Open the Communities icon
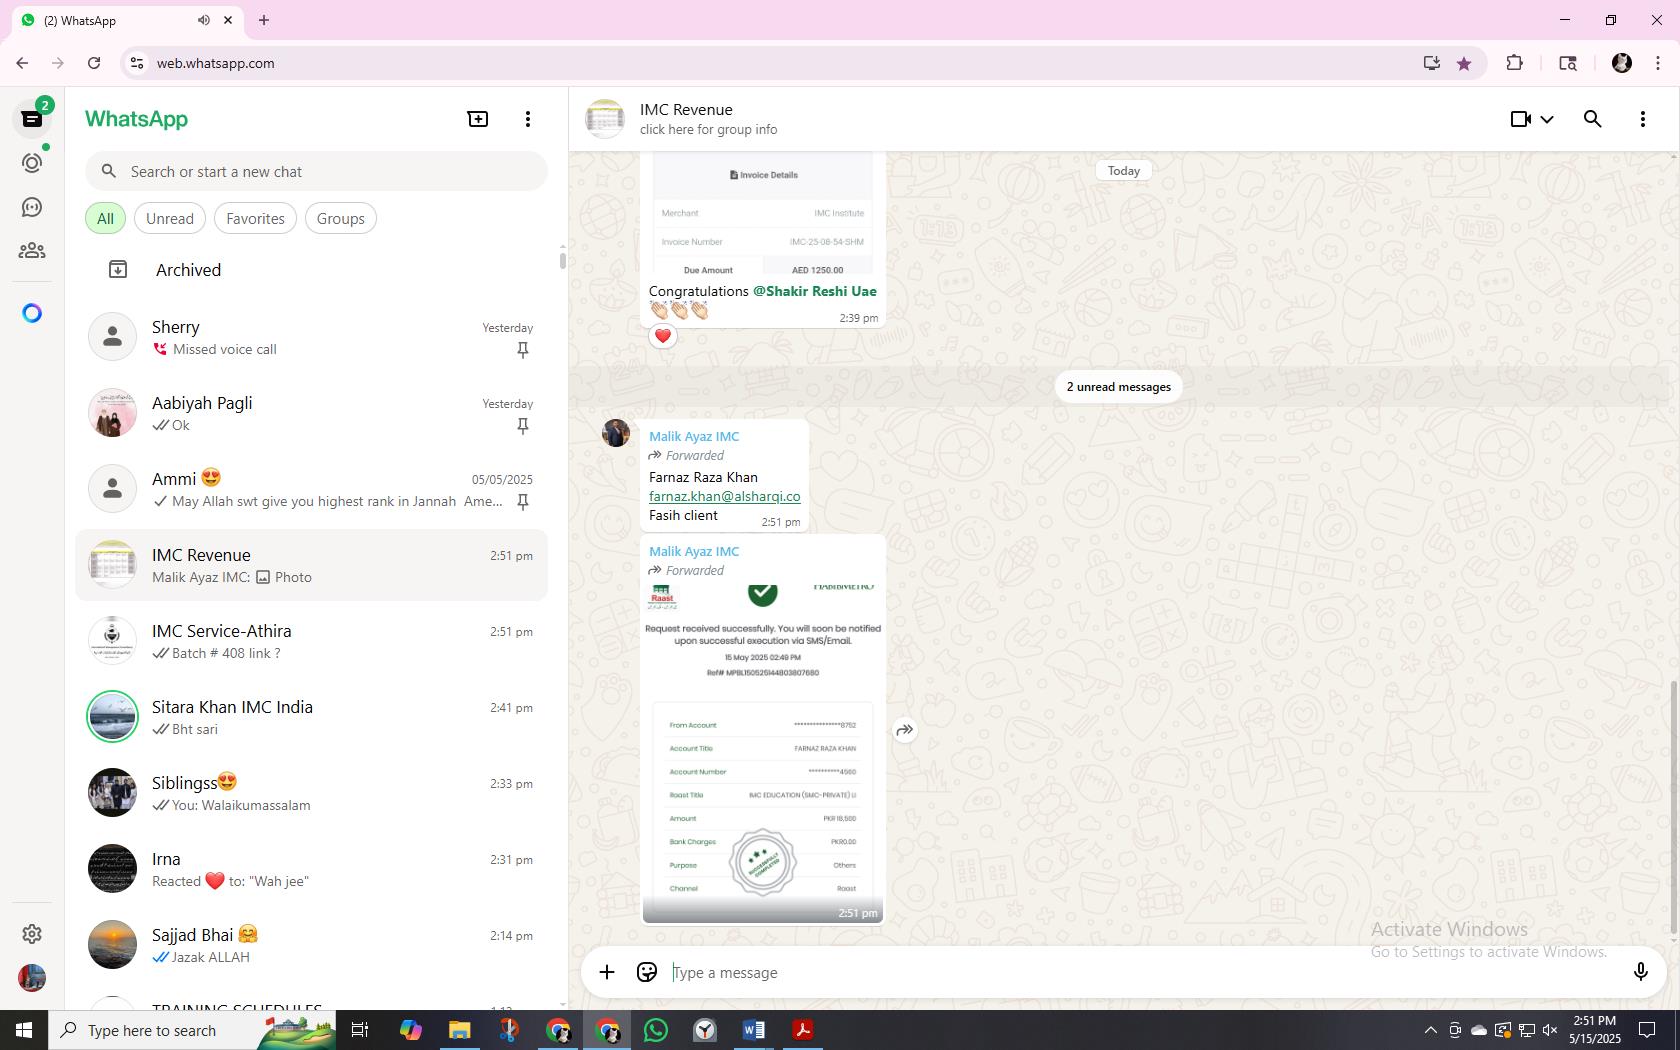 32,251
